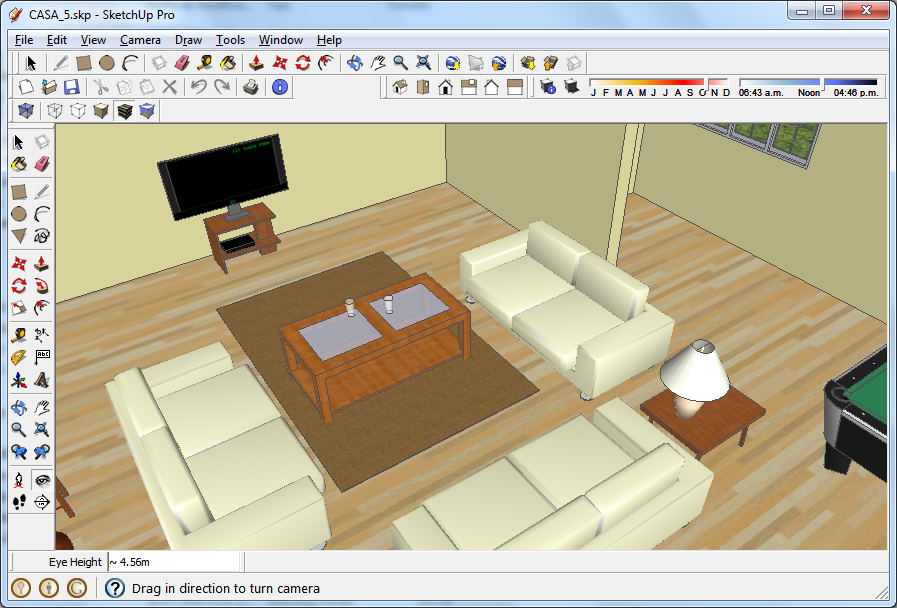
Task: Open the Help menu
Action: 329,40
